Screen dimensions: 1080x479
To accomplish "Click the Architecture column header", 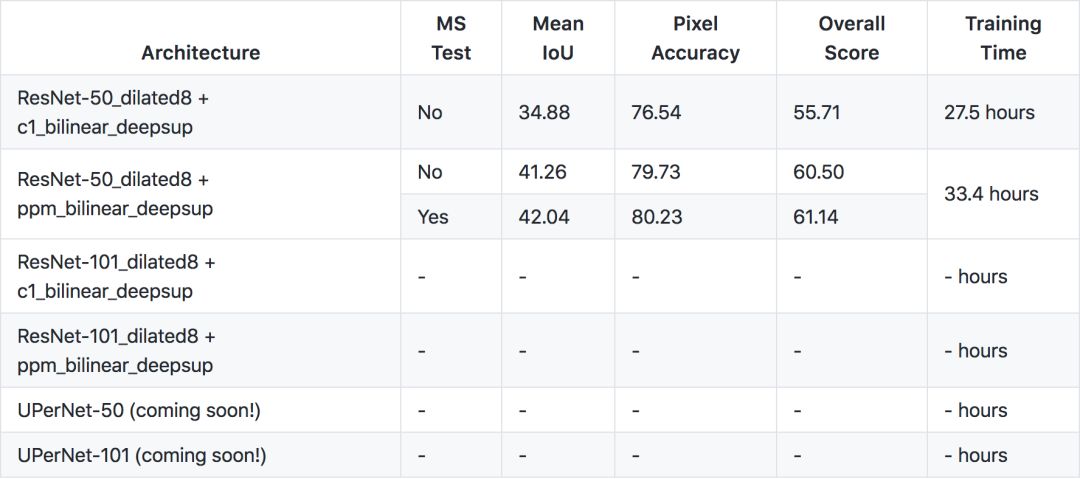I will click(200, 53).
